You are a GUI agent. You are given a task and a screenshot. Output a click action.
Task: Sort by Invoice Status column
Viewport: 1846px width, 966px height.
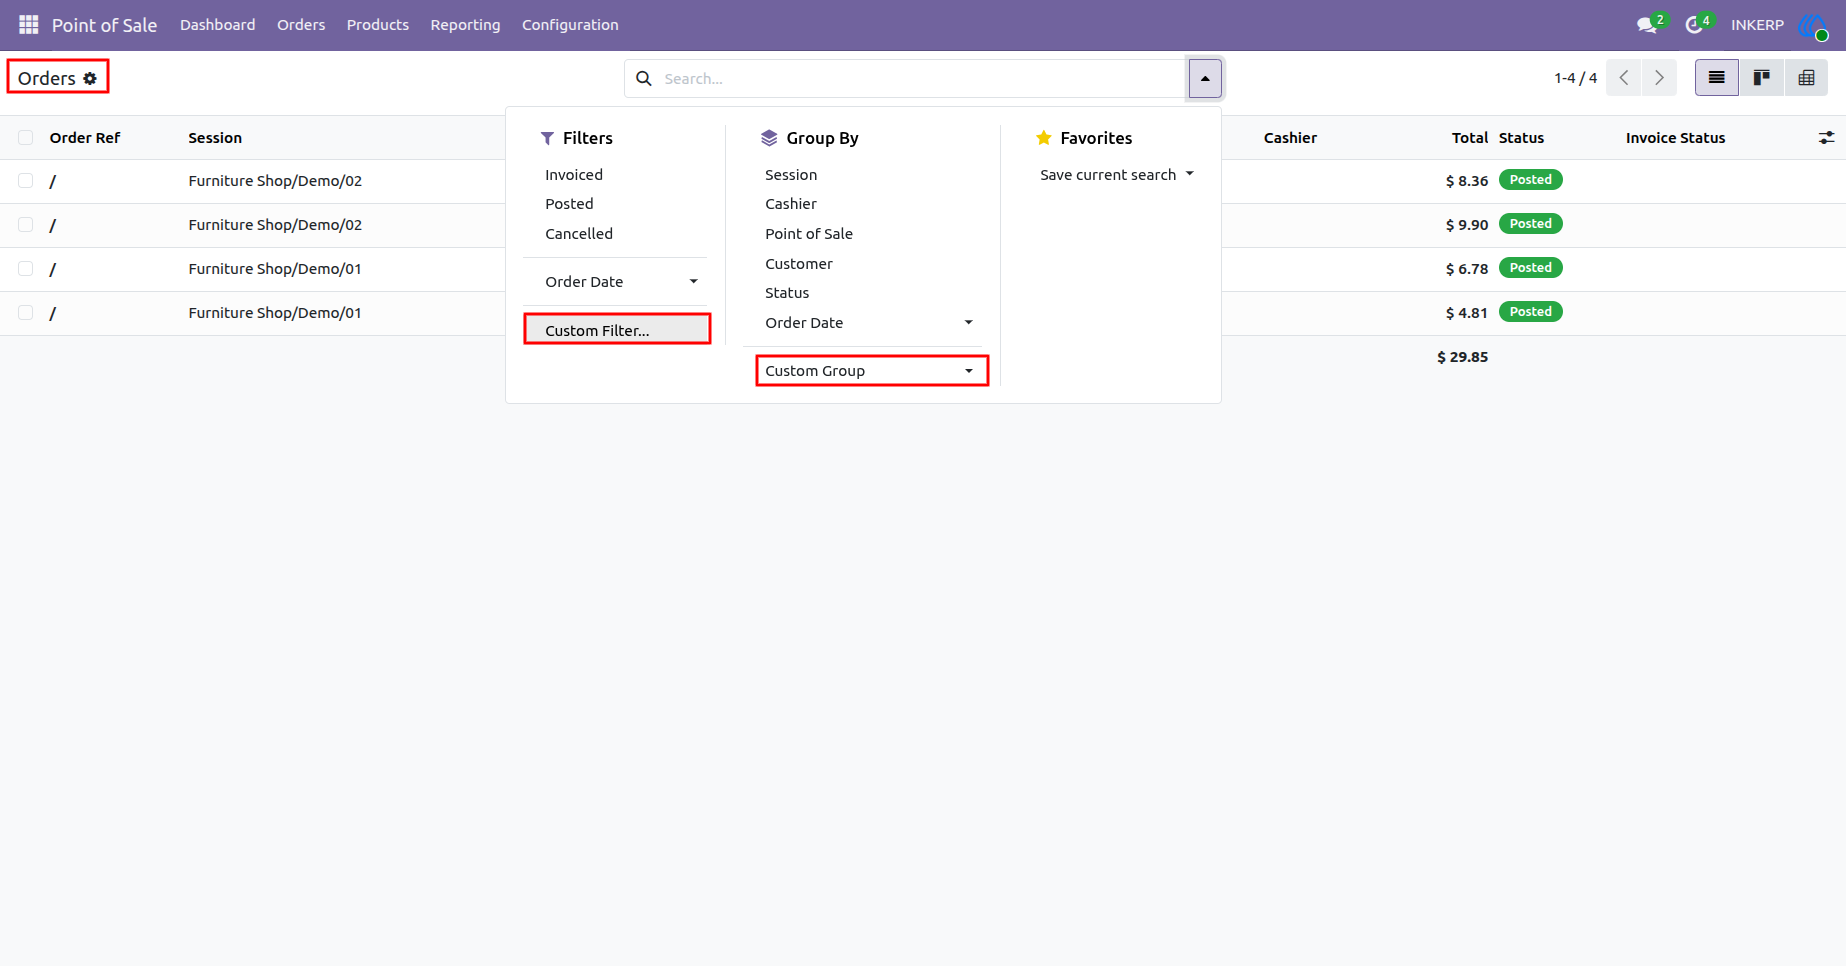(1675, 138)
